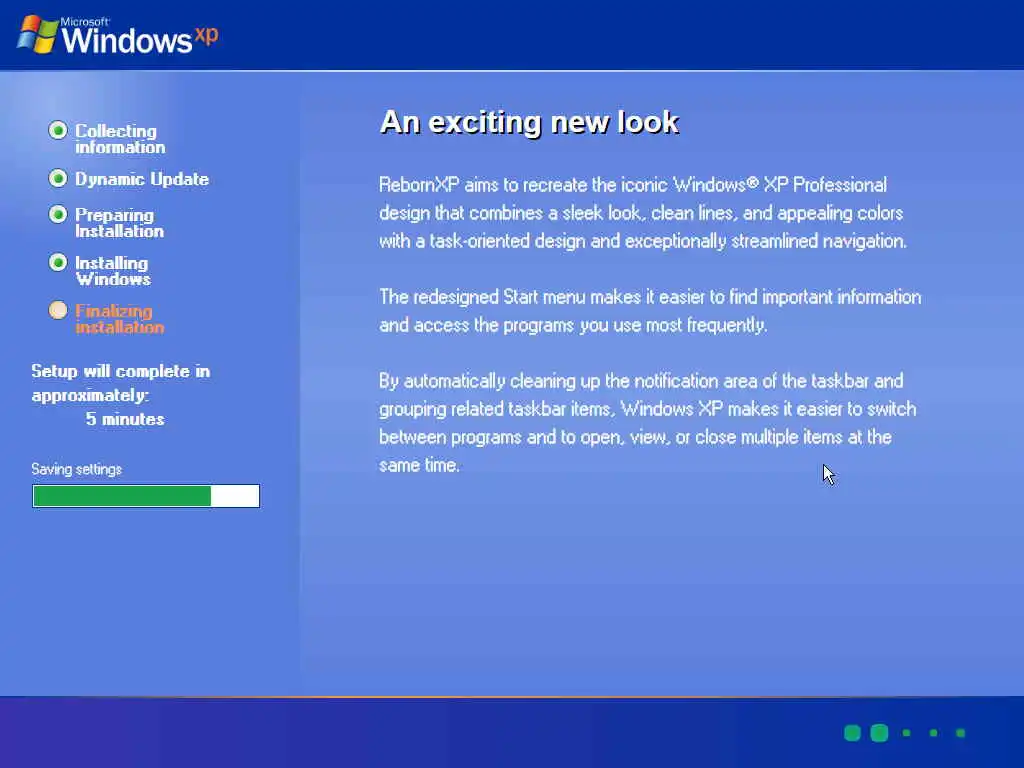This screenshot has height=768, width=1024.
Task: Click the Windows XP flag logo
Action: 37,35
